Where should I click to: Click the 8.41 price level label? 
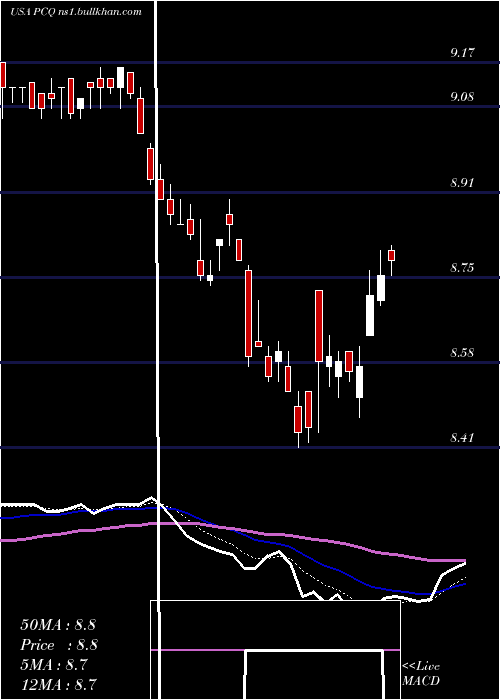(x=462, y=438)
